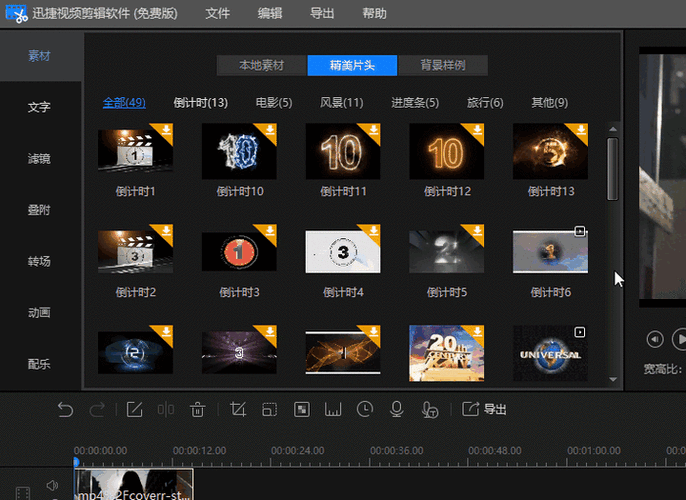Click the clock duration icon
The width and height of the screenshot is (686, 500).
[365, 409]
